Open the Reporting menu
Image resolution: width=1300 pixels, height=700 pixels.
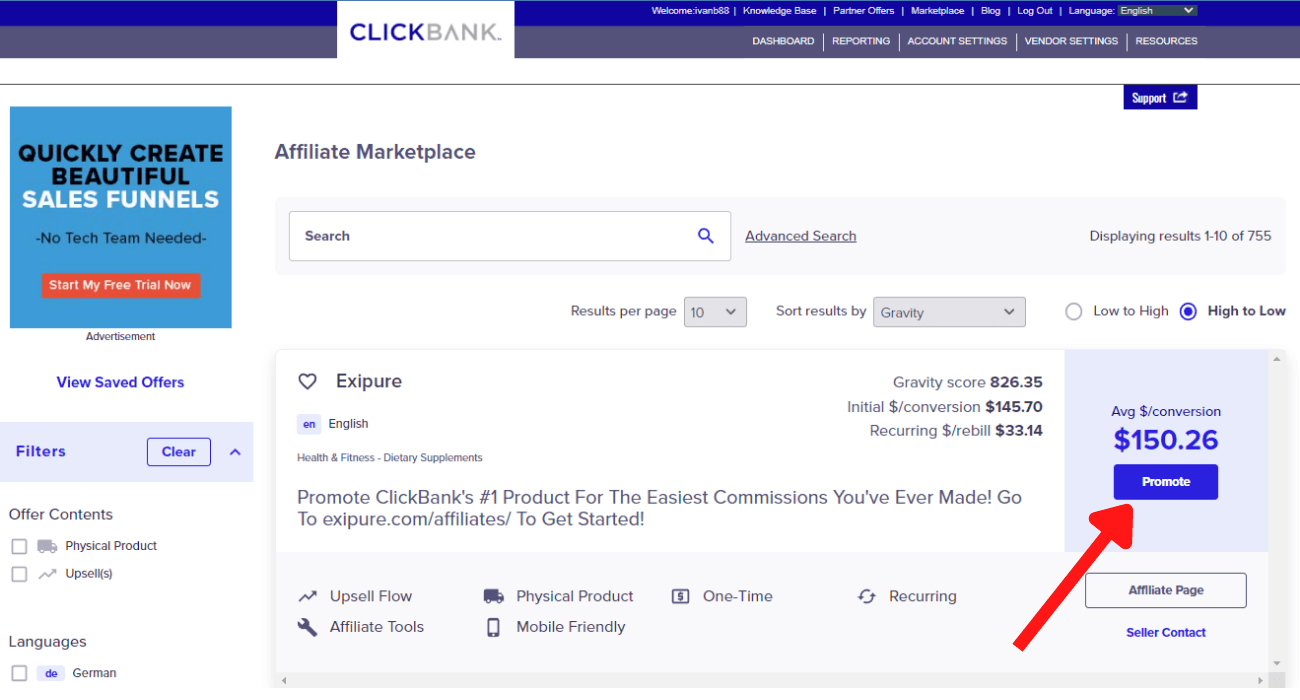(861, 41)
